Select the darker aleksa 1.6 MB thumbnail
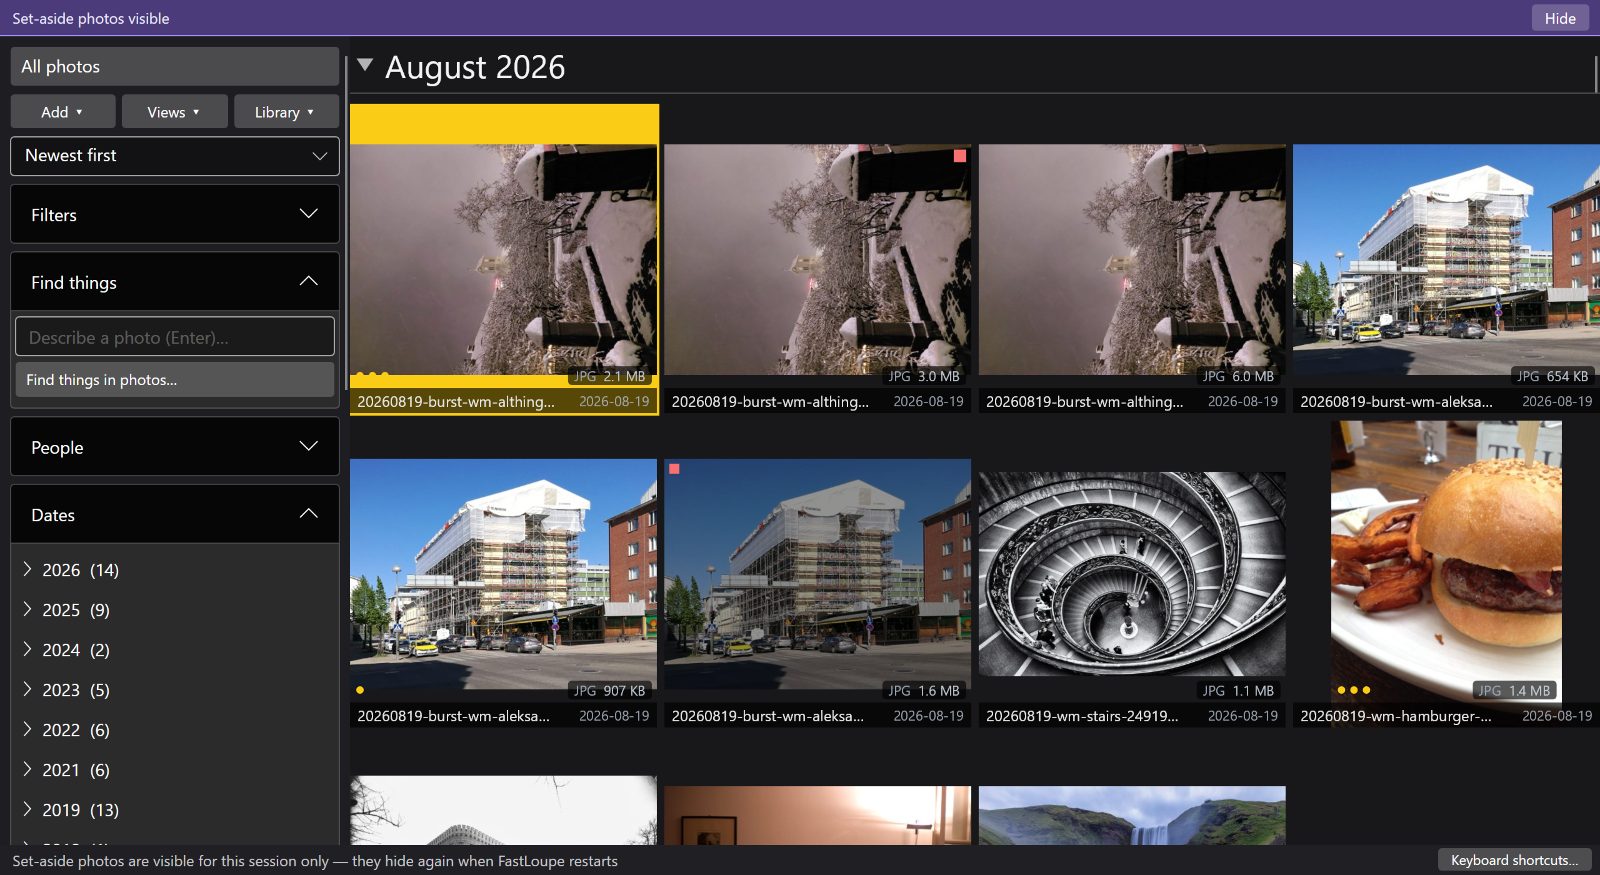The height and width of the screenshot is (875, 1600). click(x=818, y=574)
